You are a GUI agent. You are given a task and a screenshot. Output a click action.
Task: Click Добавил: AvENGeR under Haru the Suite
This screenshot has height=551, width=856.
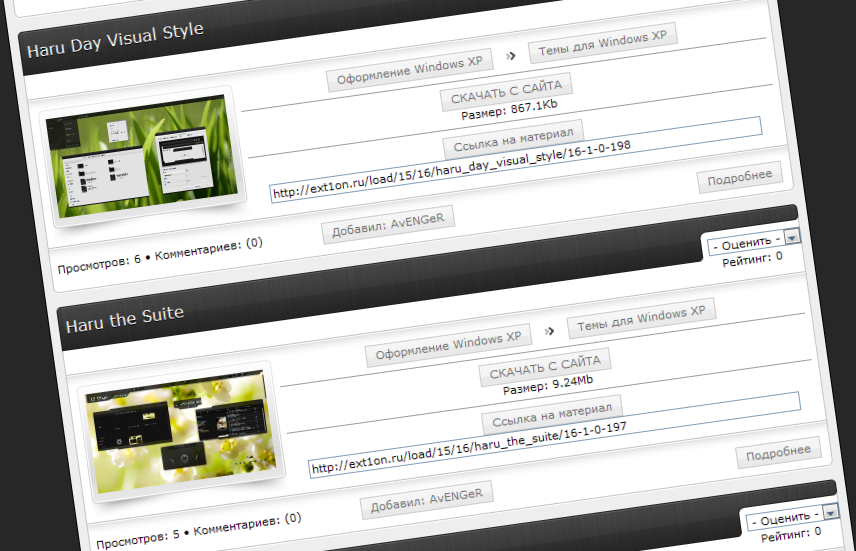click(x=427, y=500)
